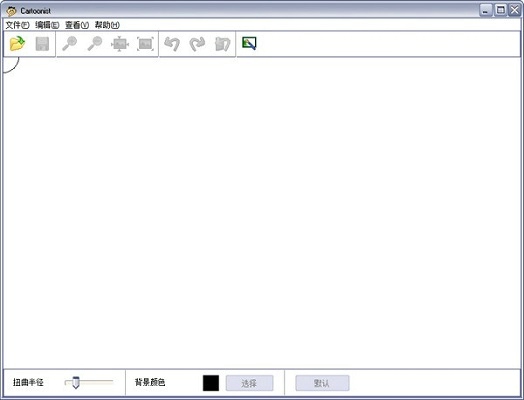Open the 文件 menu

[17, 25]
